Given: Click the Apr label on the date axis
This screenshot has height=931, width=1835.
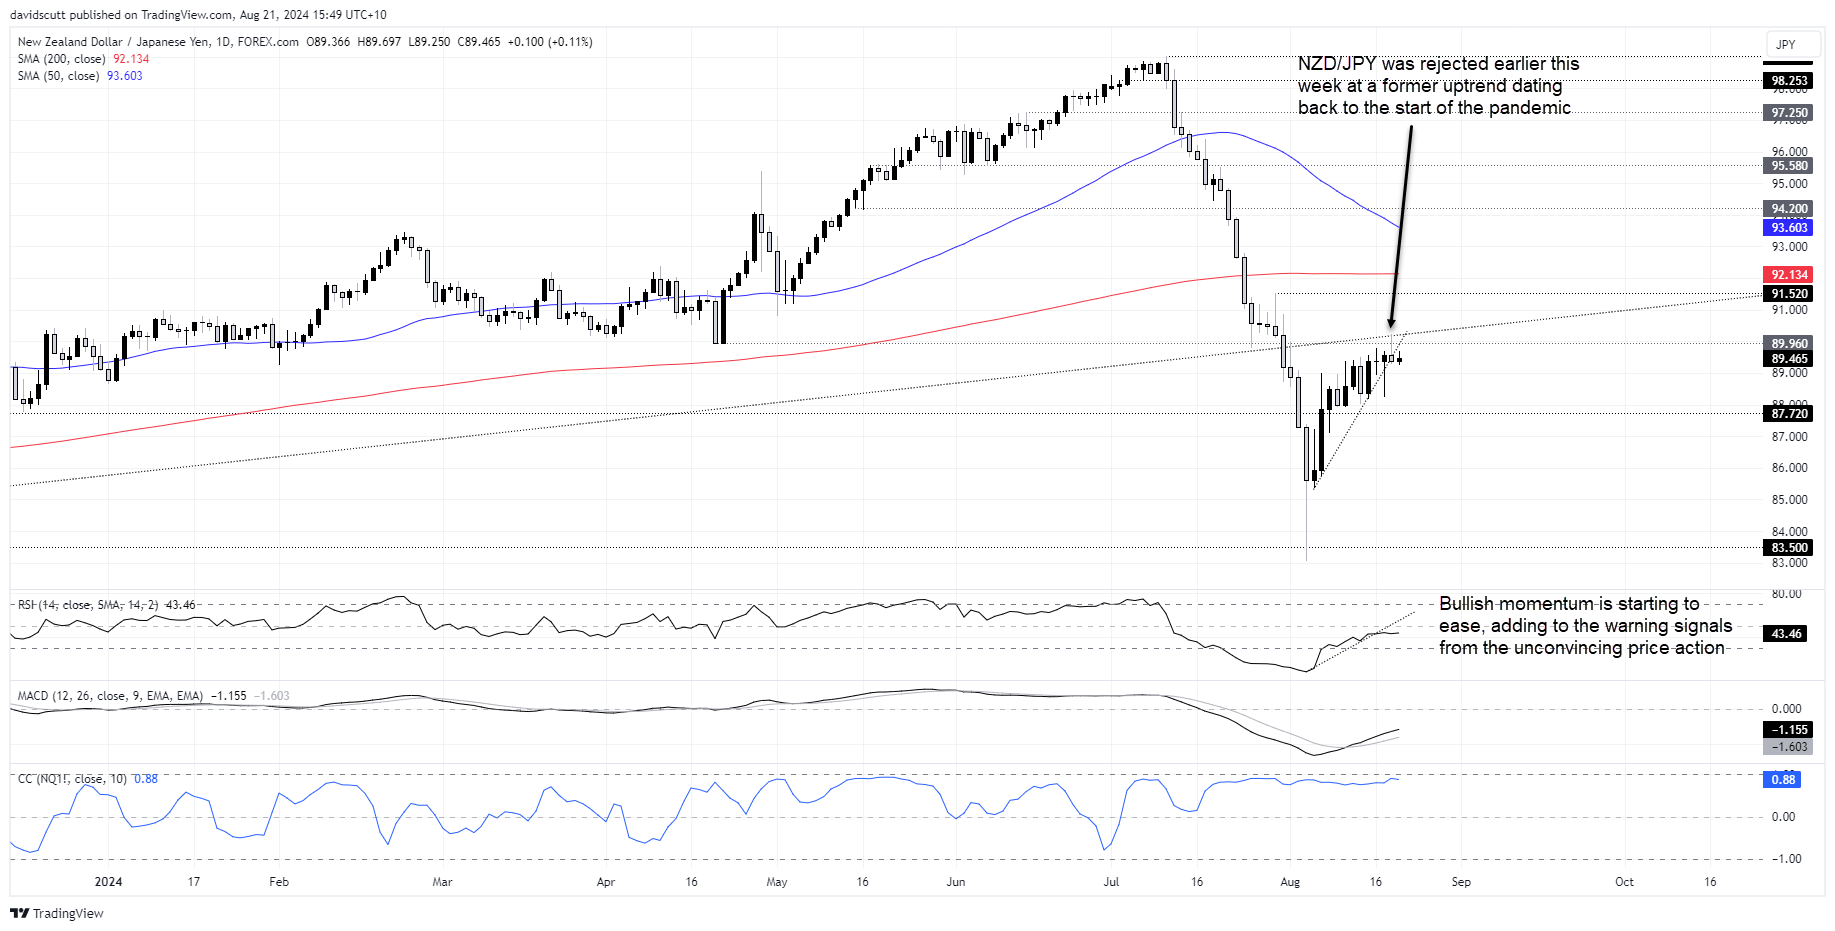Looking at the screenshot, I should [605, 882].
